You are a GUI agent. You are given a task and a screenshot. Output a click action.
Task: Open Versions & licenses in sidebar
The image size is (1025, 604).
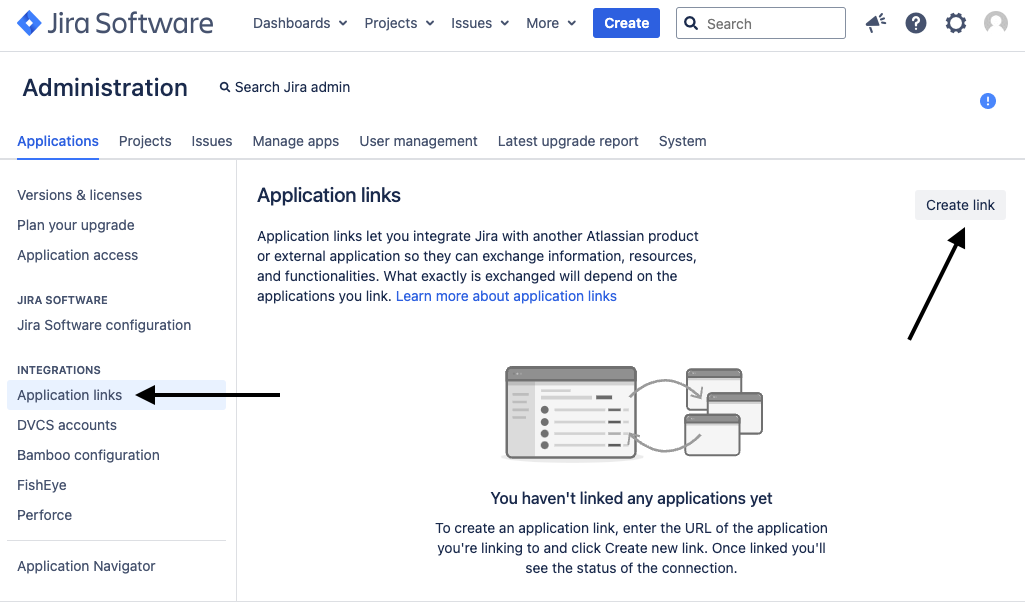click(x=79, y=195)
